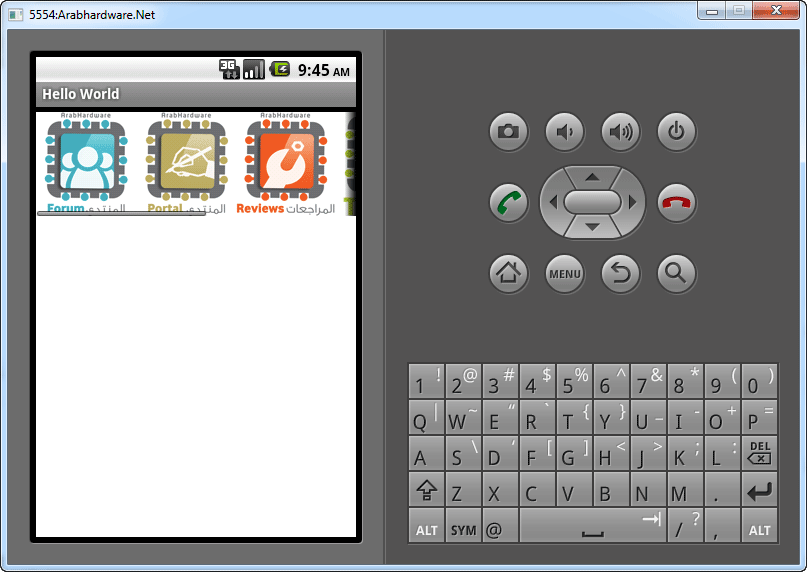Click the MENU hardware button
This screenshot has height=572, width=807.
coord(565,273)
